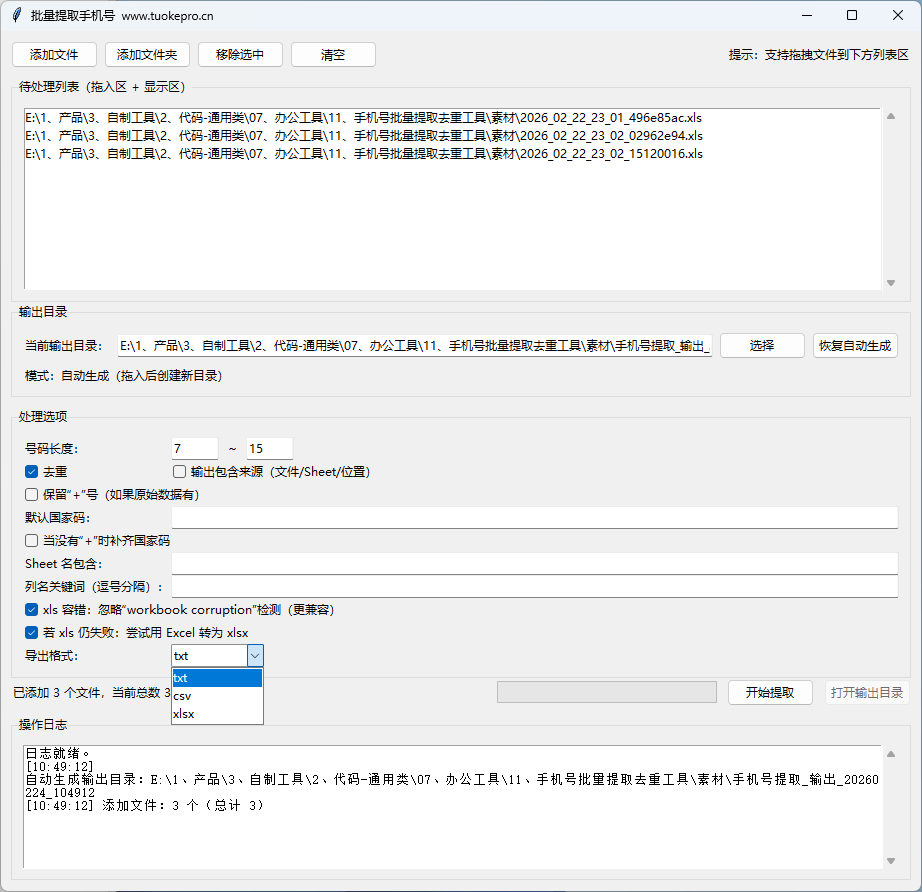The image size is (922, 892).
Task: Collapse the 导出格式 dropdown arrow
Action: (255, 656)
